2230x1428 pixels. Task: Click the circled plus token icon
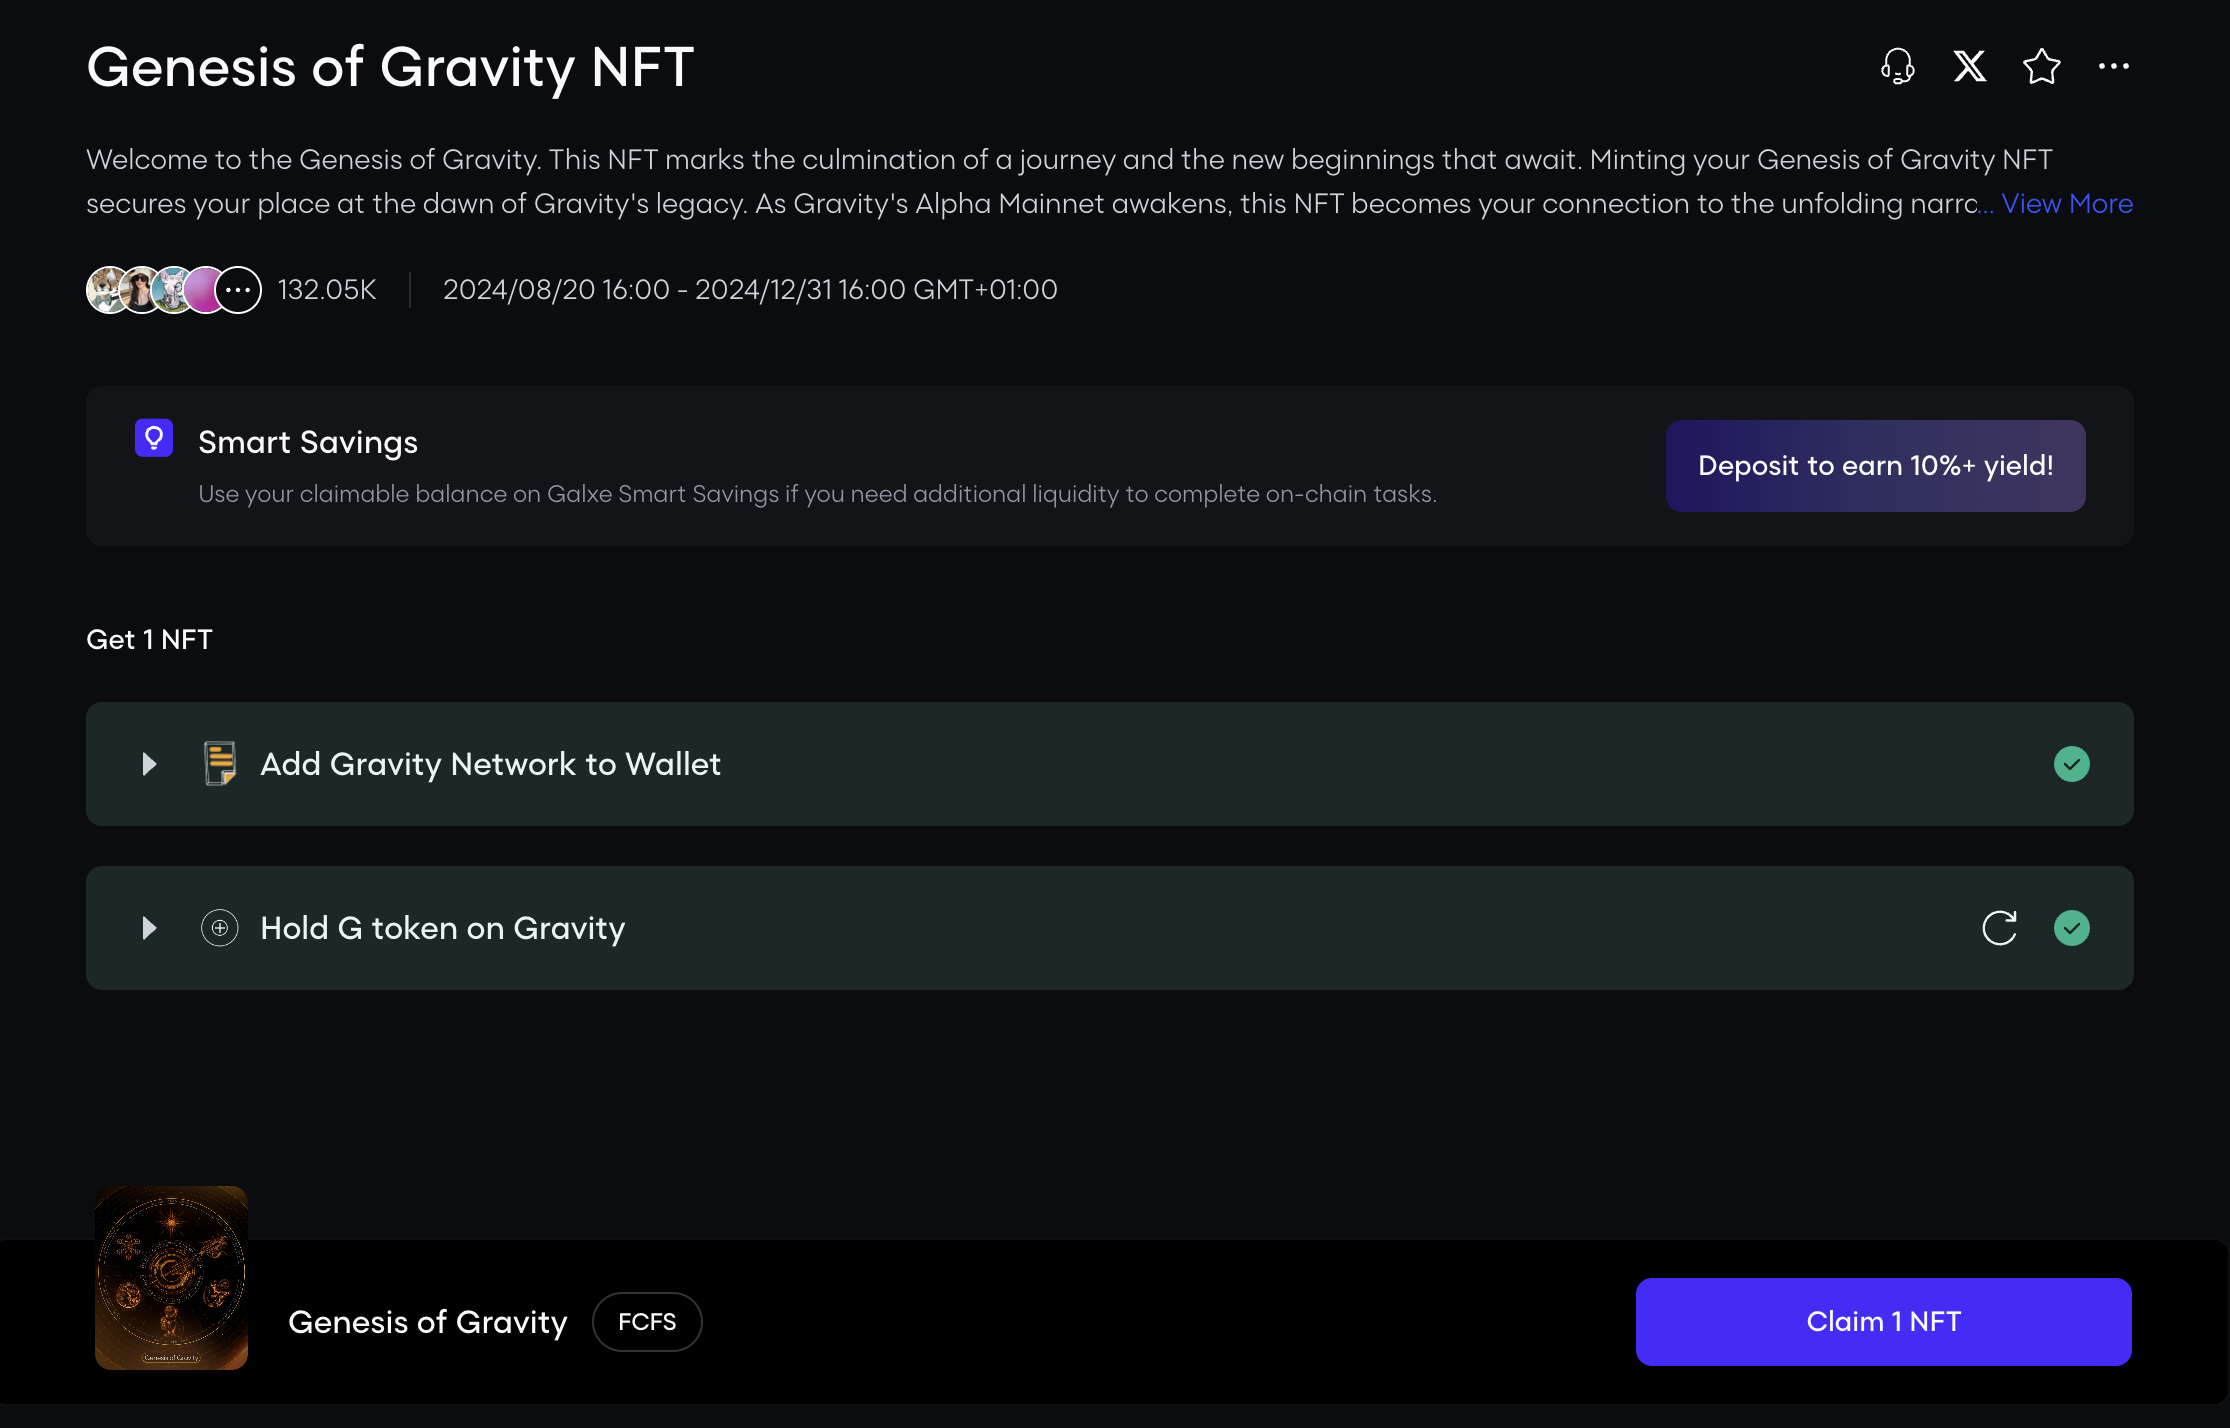(x=220, y=928)
